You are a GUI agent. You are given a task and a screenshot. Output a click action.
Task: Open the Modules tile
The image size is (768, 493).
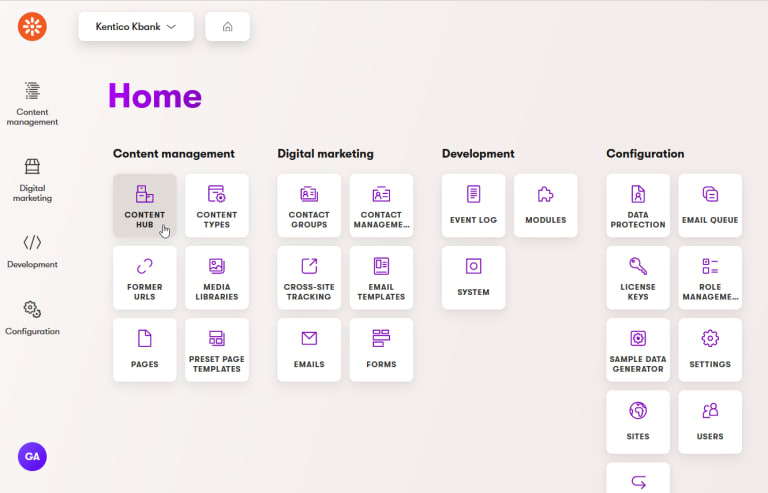(546, 206)
